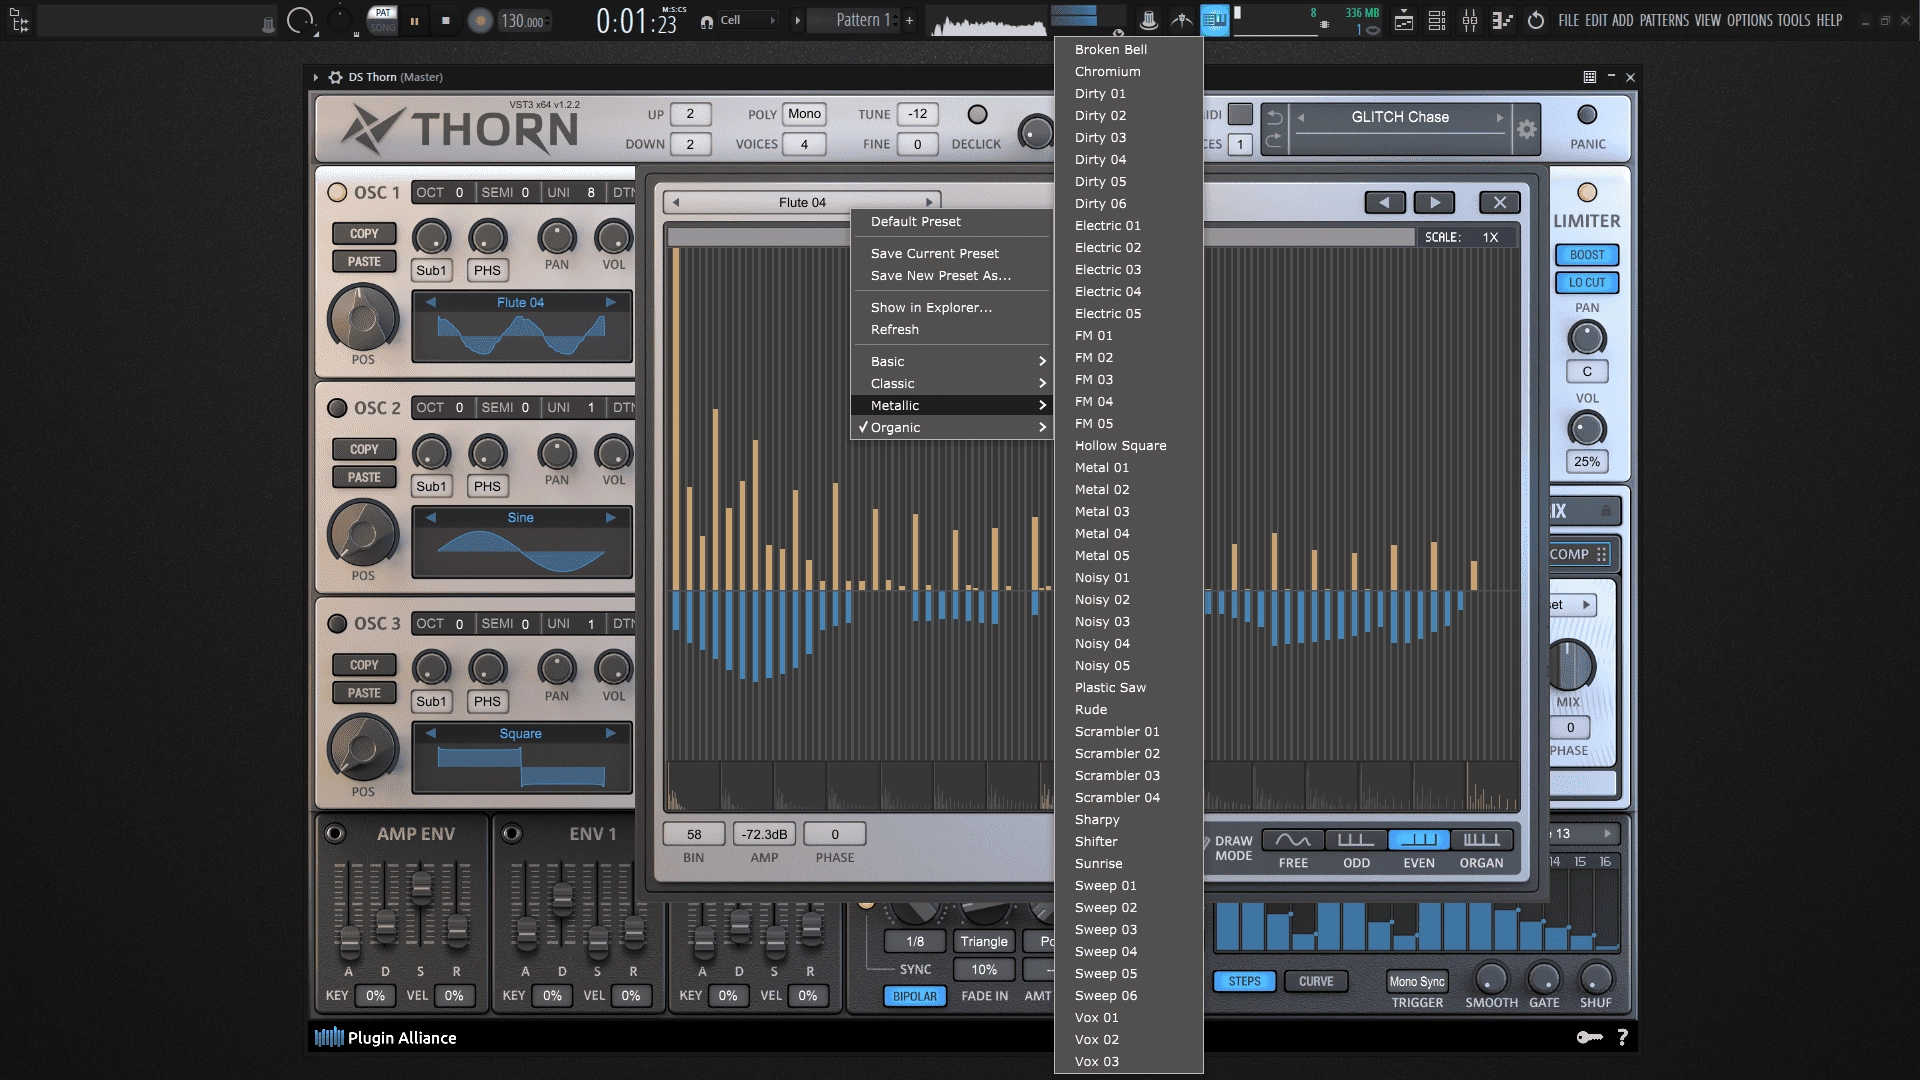Pause playback with the transport pause button
Screen dimensions: 1920x1080
(414, 20)
